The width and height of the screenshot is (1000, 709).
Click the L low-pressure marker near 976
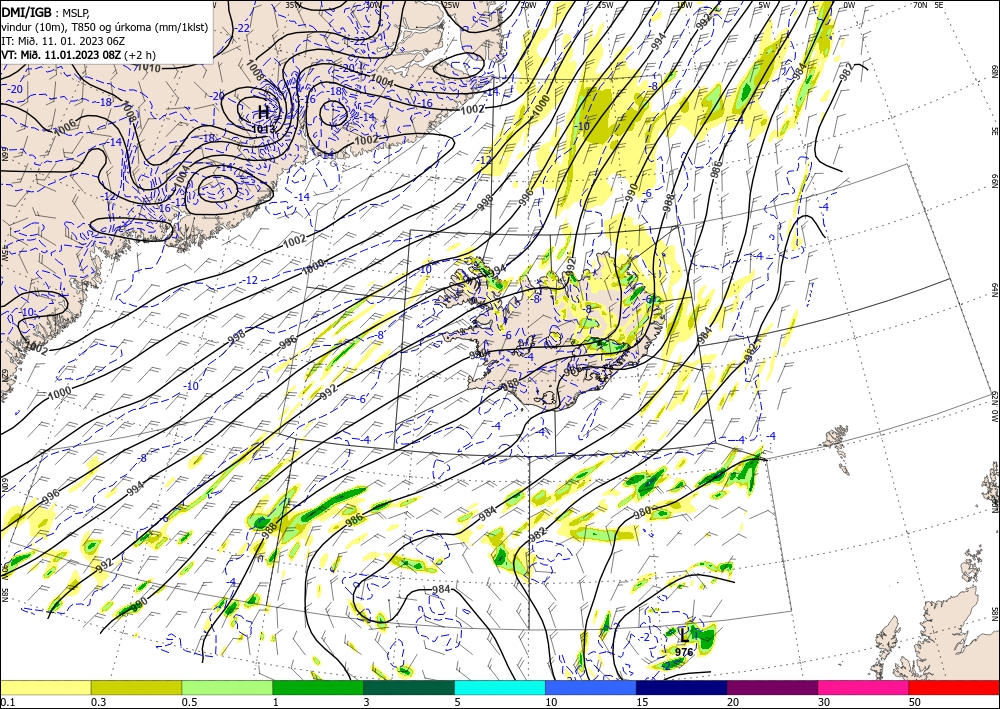684,635
